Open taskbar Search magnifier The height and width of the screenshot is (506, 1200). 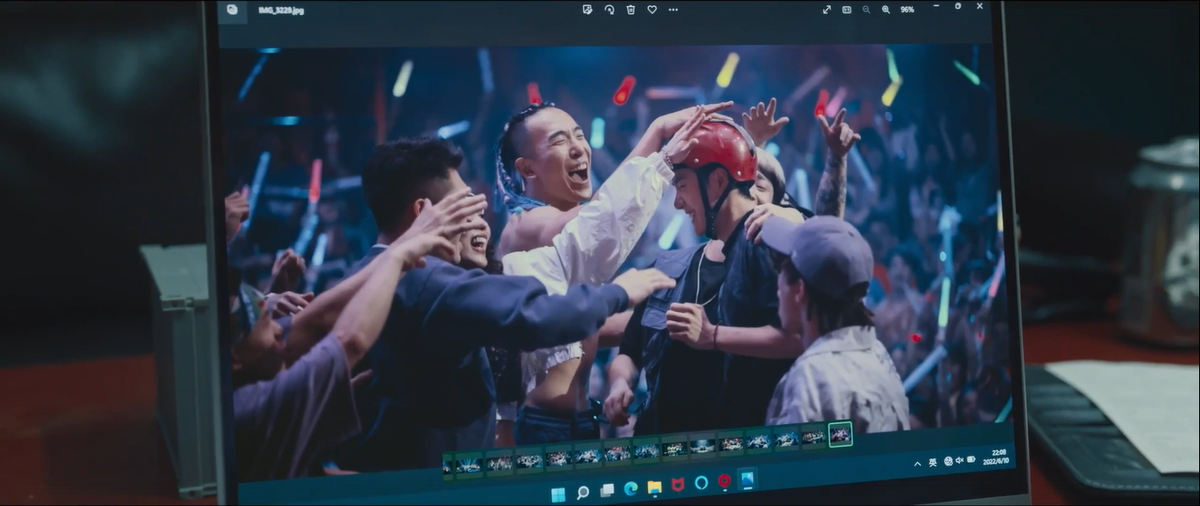coord(583,492)
